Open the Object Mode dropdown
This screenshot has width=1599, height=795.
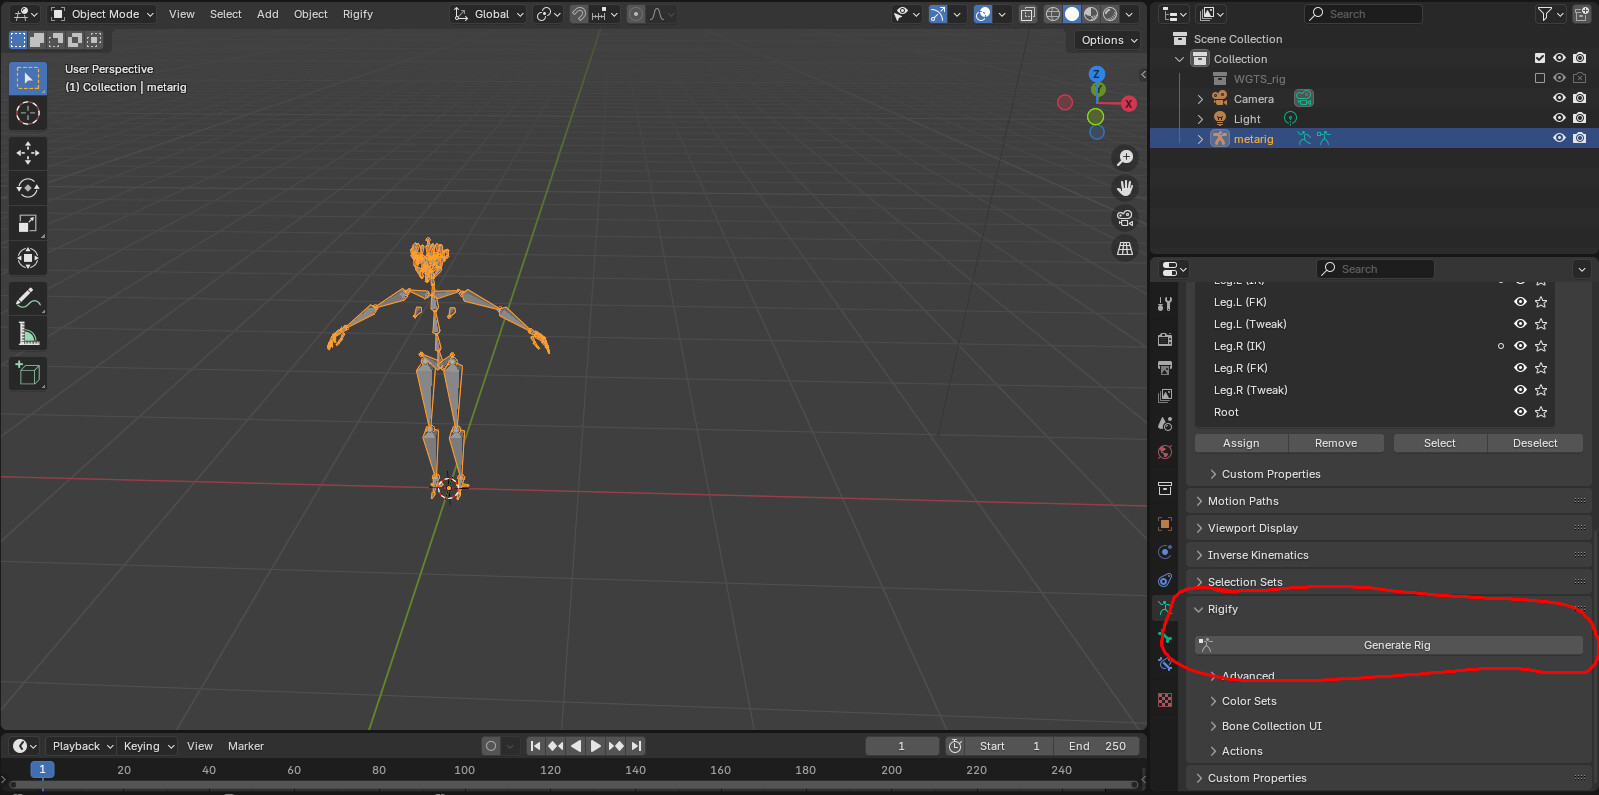click(x=103, y=14)
